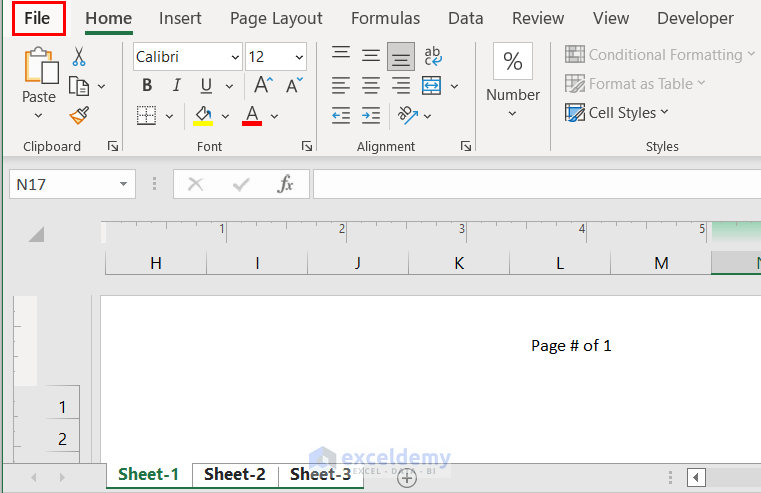Click the Insert Function fx icon

(x=285, y=184)
